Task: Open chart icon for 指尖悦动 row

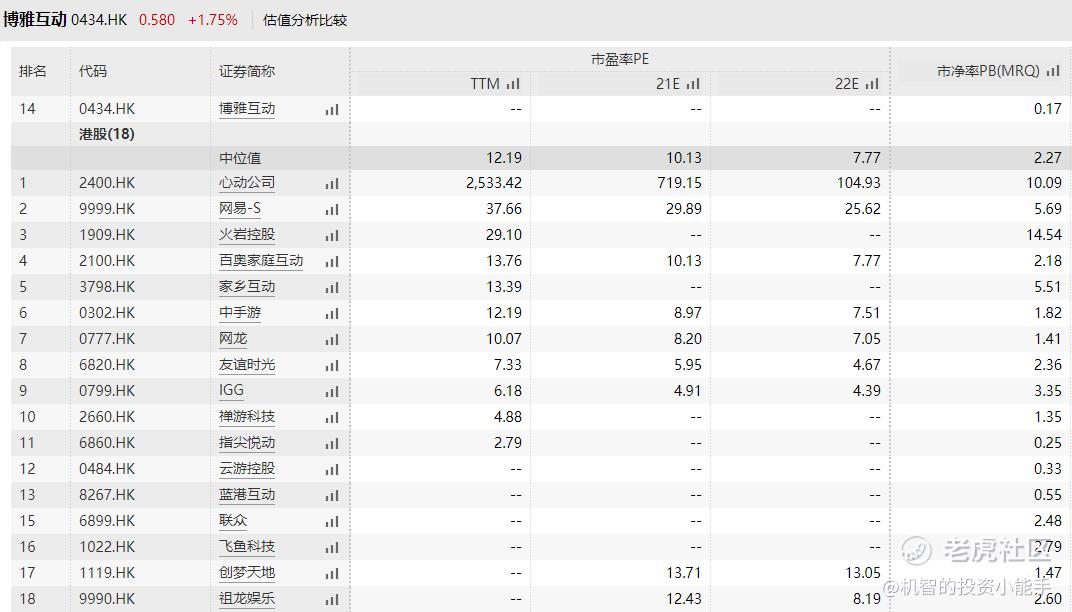Action: point(332,443)
